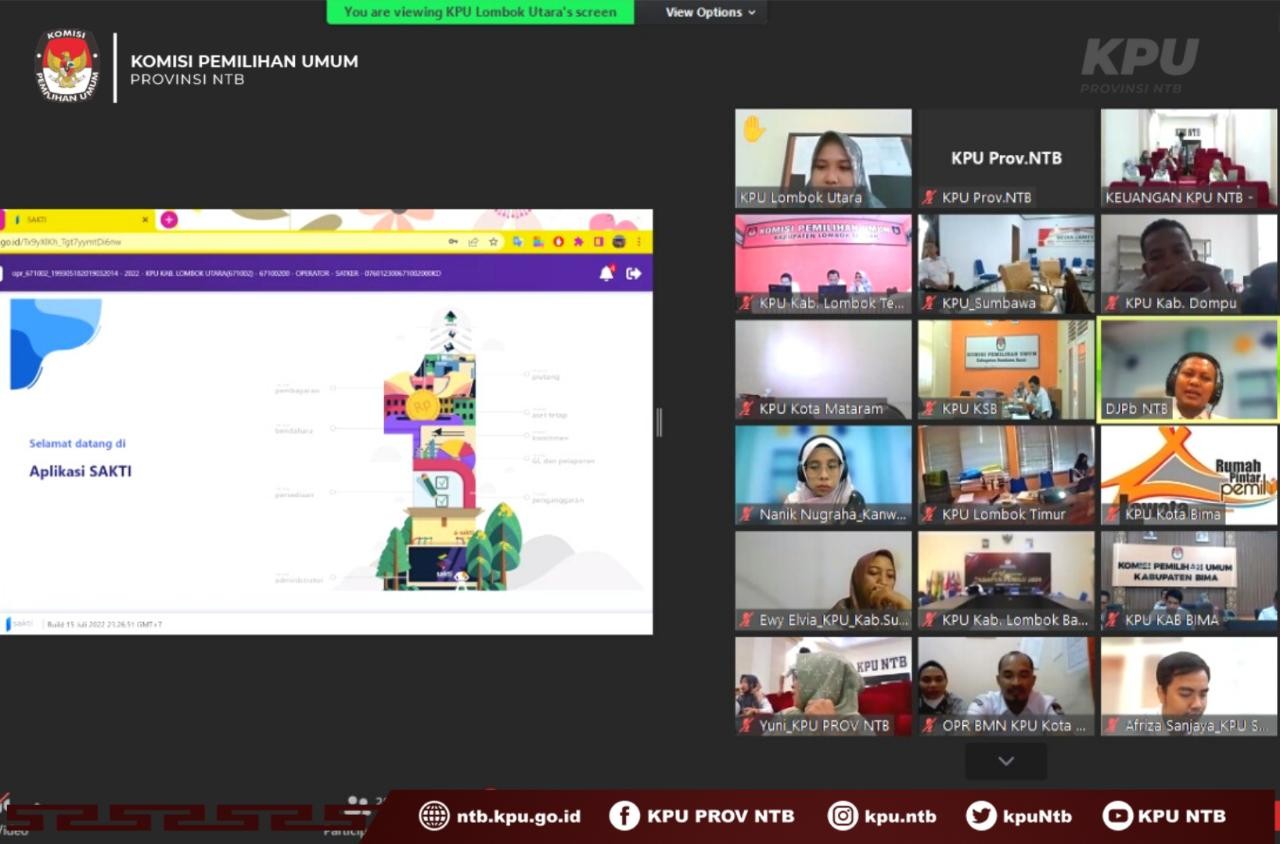This screenshot has height=844, width=1280.
Task: Select the DJPb NTB speaker tile
Action: [1189, 369]
